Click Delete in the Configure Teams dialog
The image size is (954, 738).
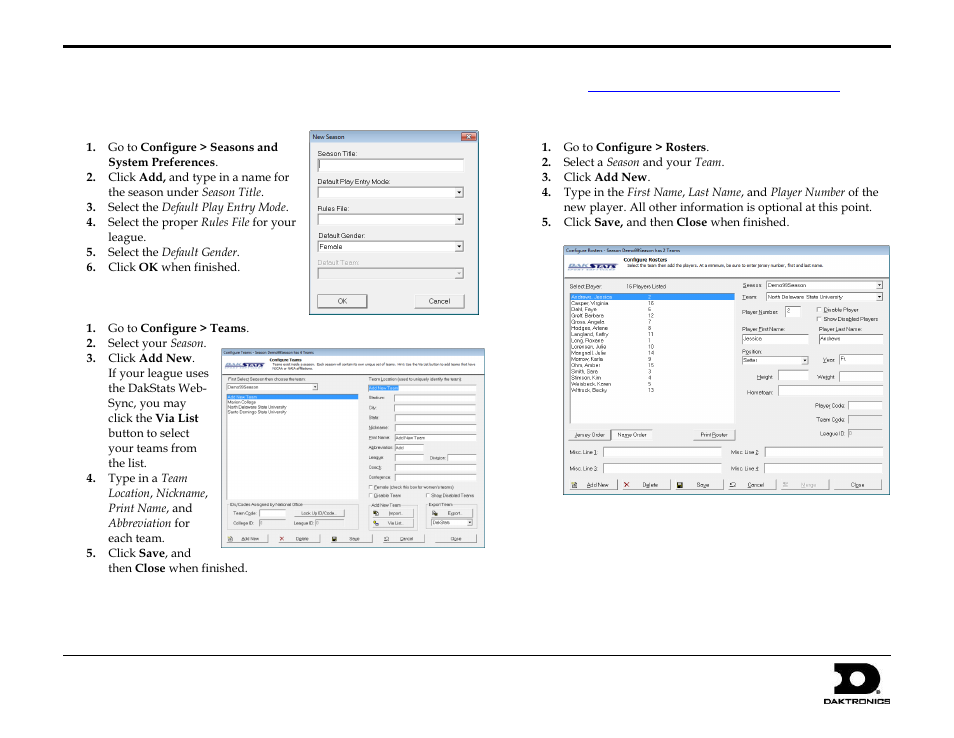tap(299, 539)
